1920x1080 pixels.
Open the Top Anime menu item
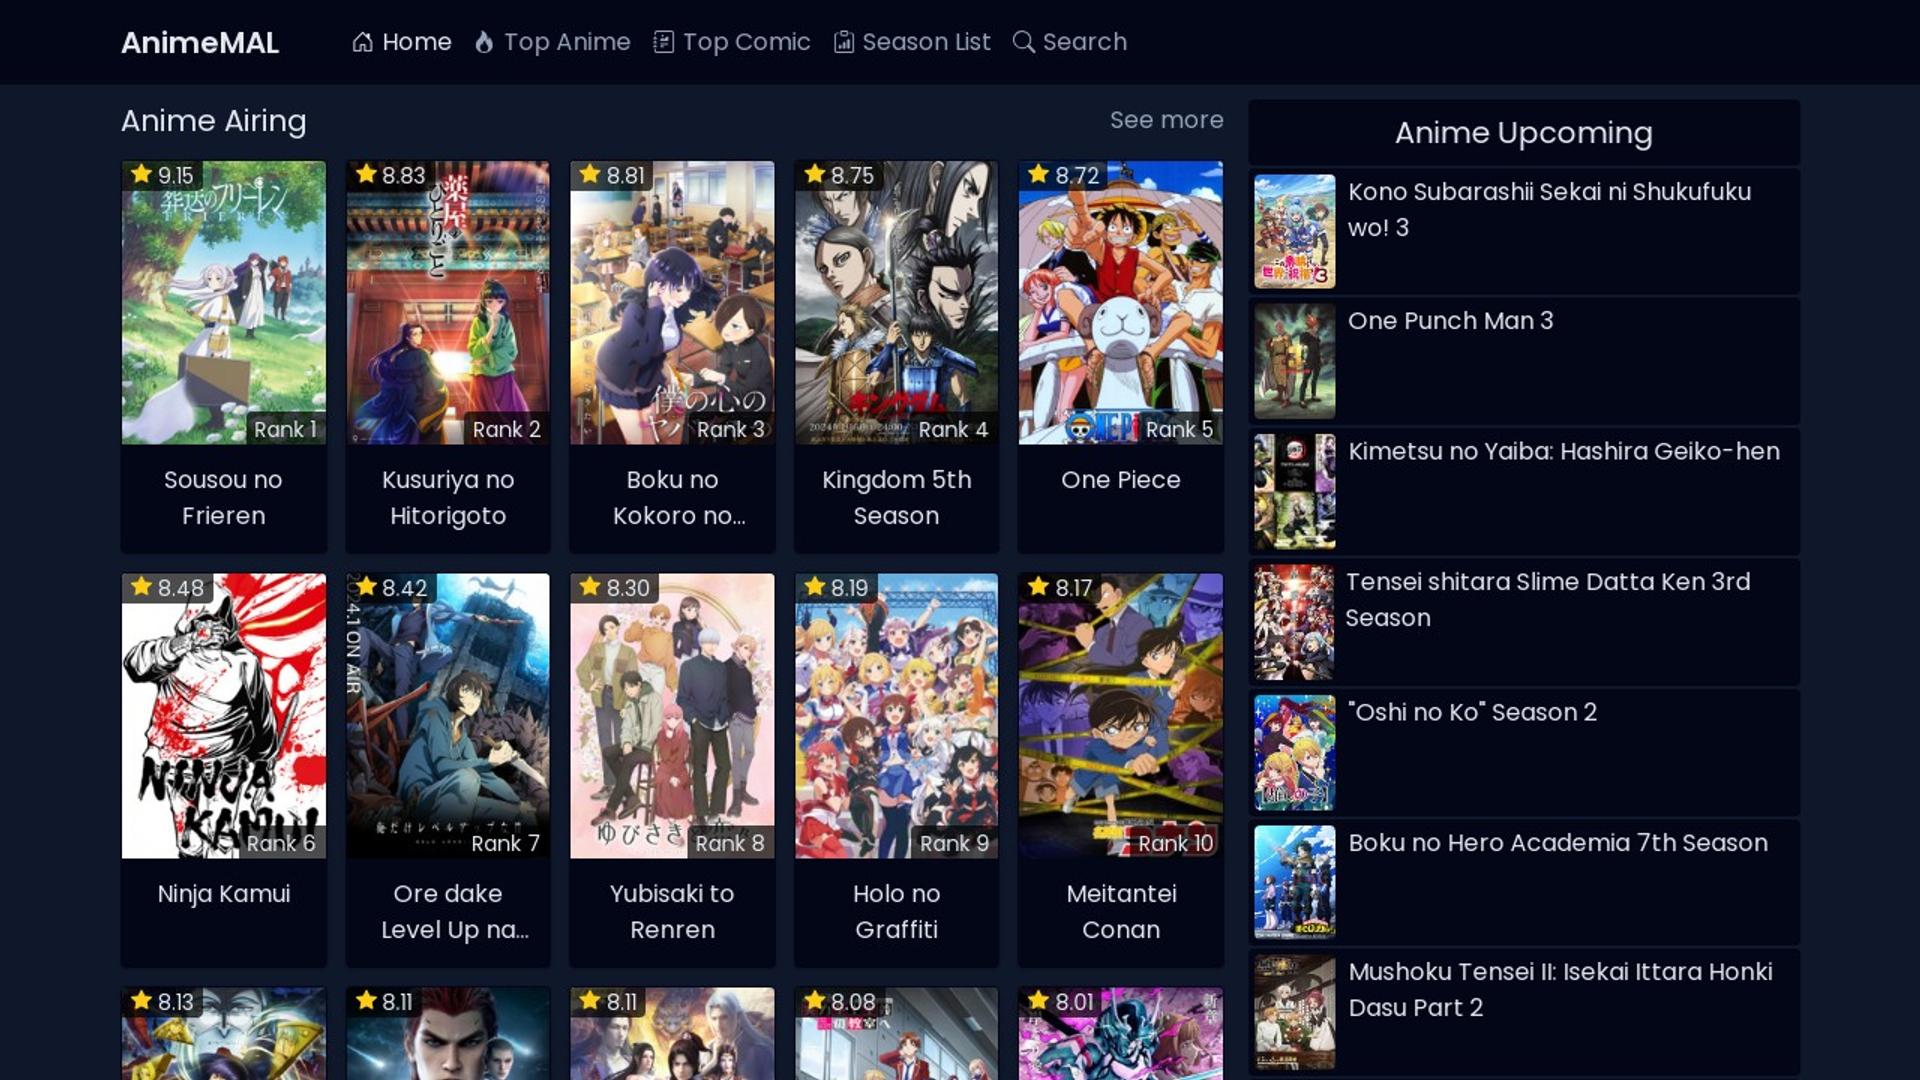click(x=552, y=42)
